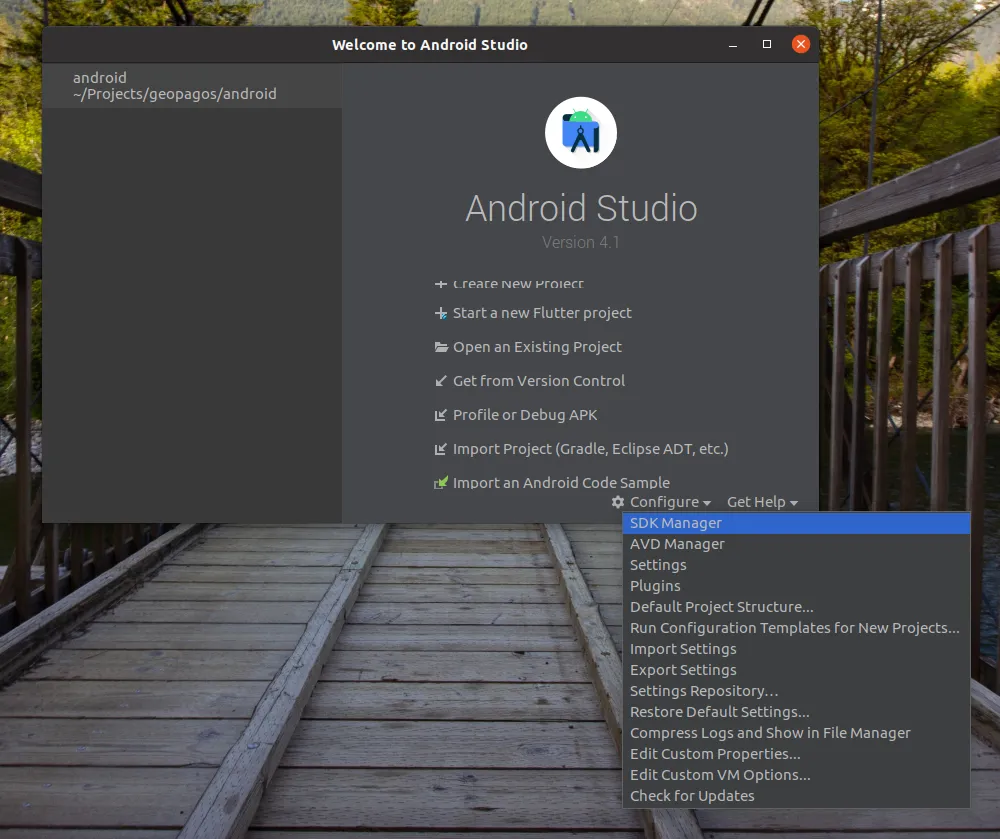The height and width of the screenshot is (839, 1000).
Task: Select Compress Logs and Show in File Manager
Action: 796,733
